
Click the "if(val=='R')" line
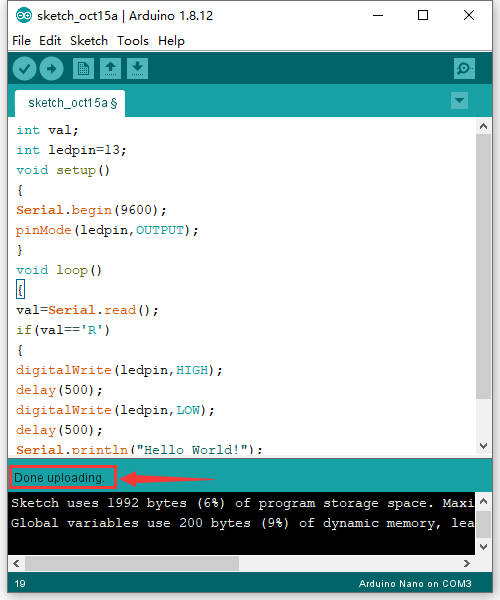pos(63,330)
